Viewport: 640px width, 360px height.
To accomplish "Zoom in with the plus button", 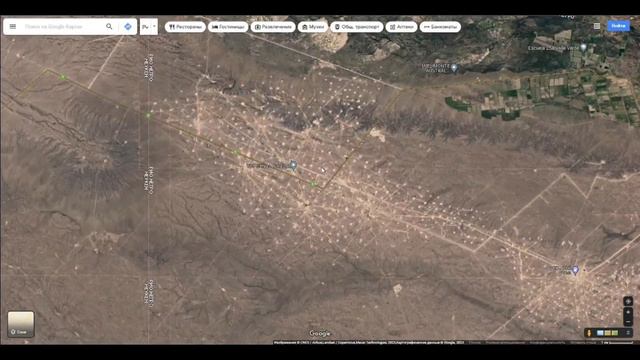I will tap(628, 312).
